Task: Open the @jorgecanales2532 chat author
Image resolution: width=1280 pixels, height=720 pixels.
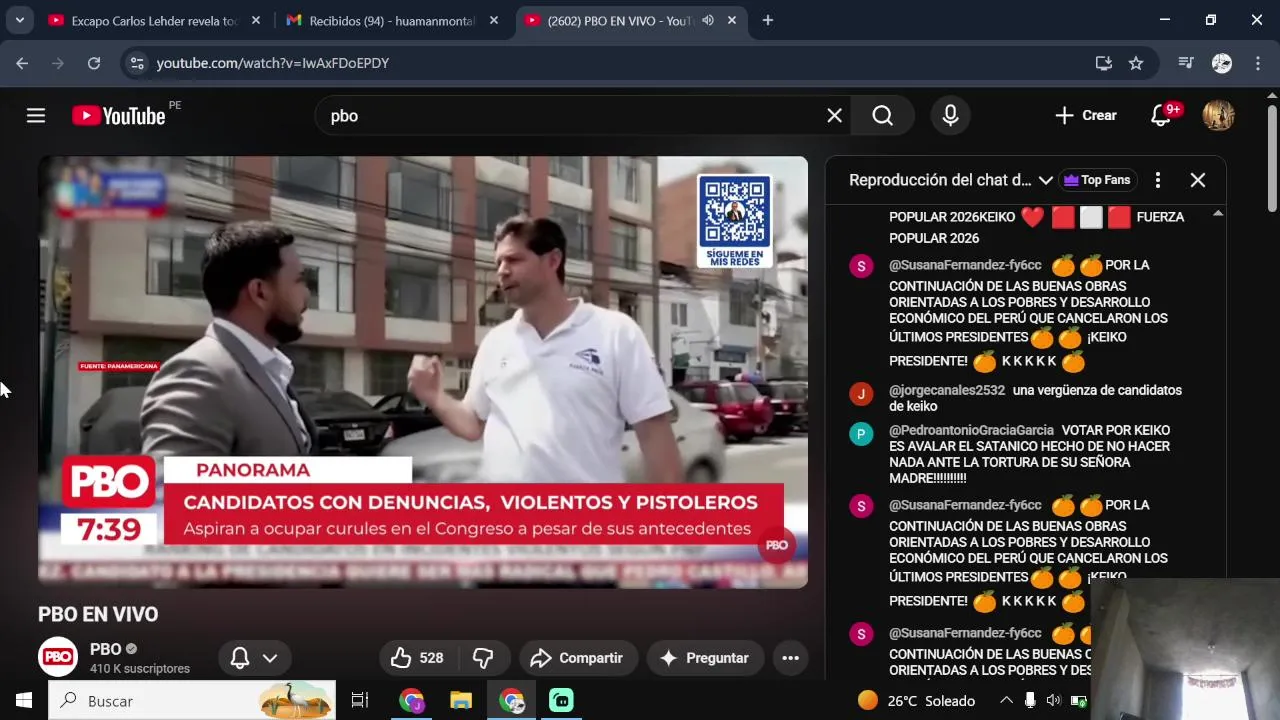Action: point(947,390)
